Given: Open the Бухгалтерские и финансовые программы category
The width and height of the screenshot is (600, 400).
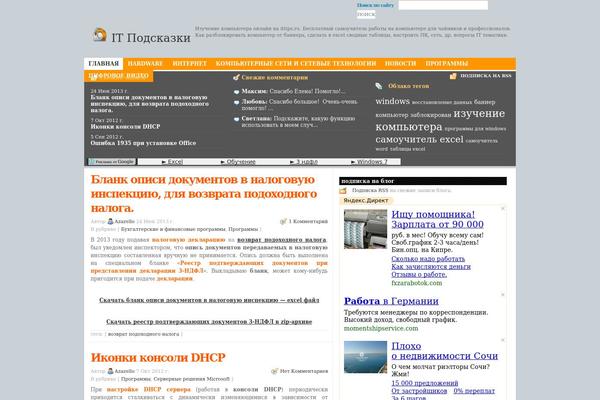Looking at the screenshot, I should click(x=173, y=229).
